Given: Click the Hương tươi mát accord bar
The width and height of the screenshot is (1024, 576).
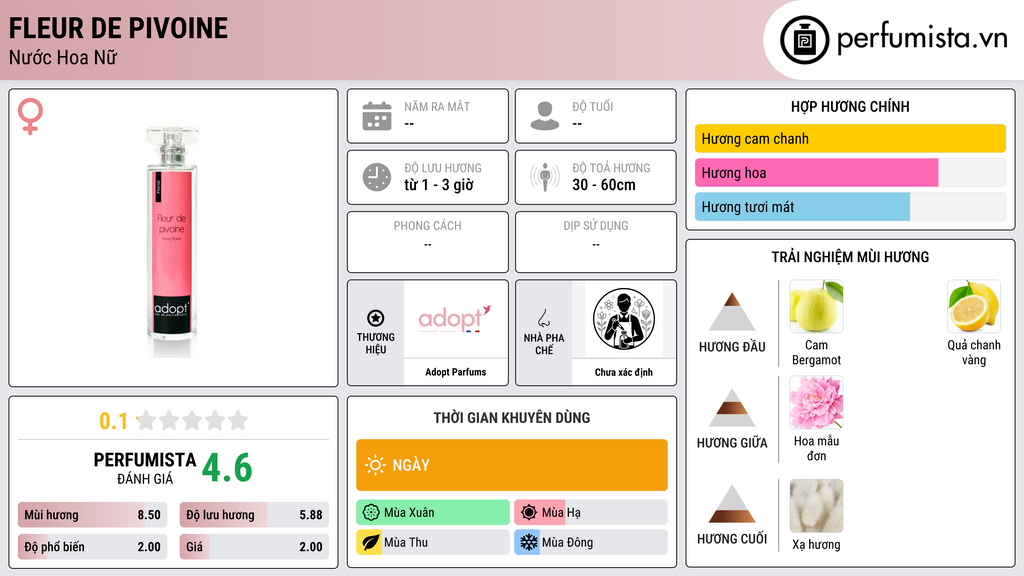Looking at the screenshot, I should point(850,206).
